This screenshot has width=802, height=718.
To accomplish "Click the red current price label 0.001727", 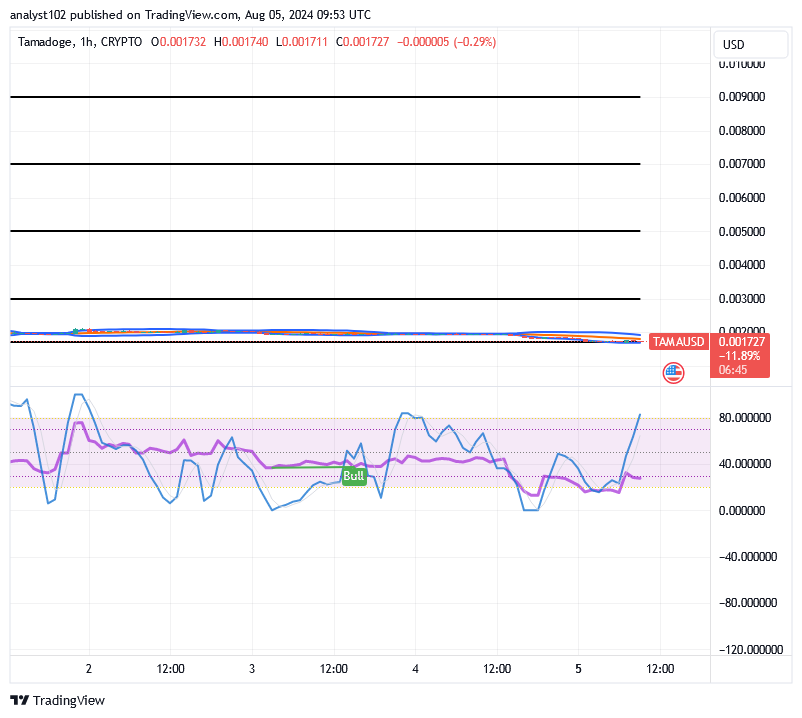I will 740,342.
